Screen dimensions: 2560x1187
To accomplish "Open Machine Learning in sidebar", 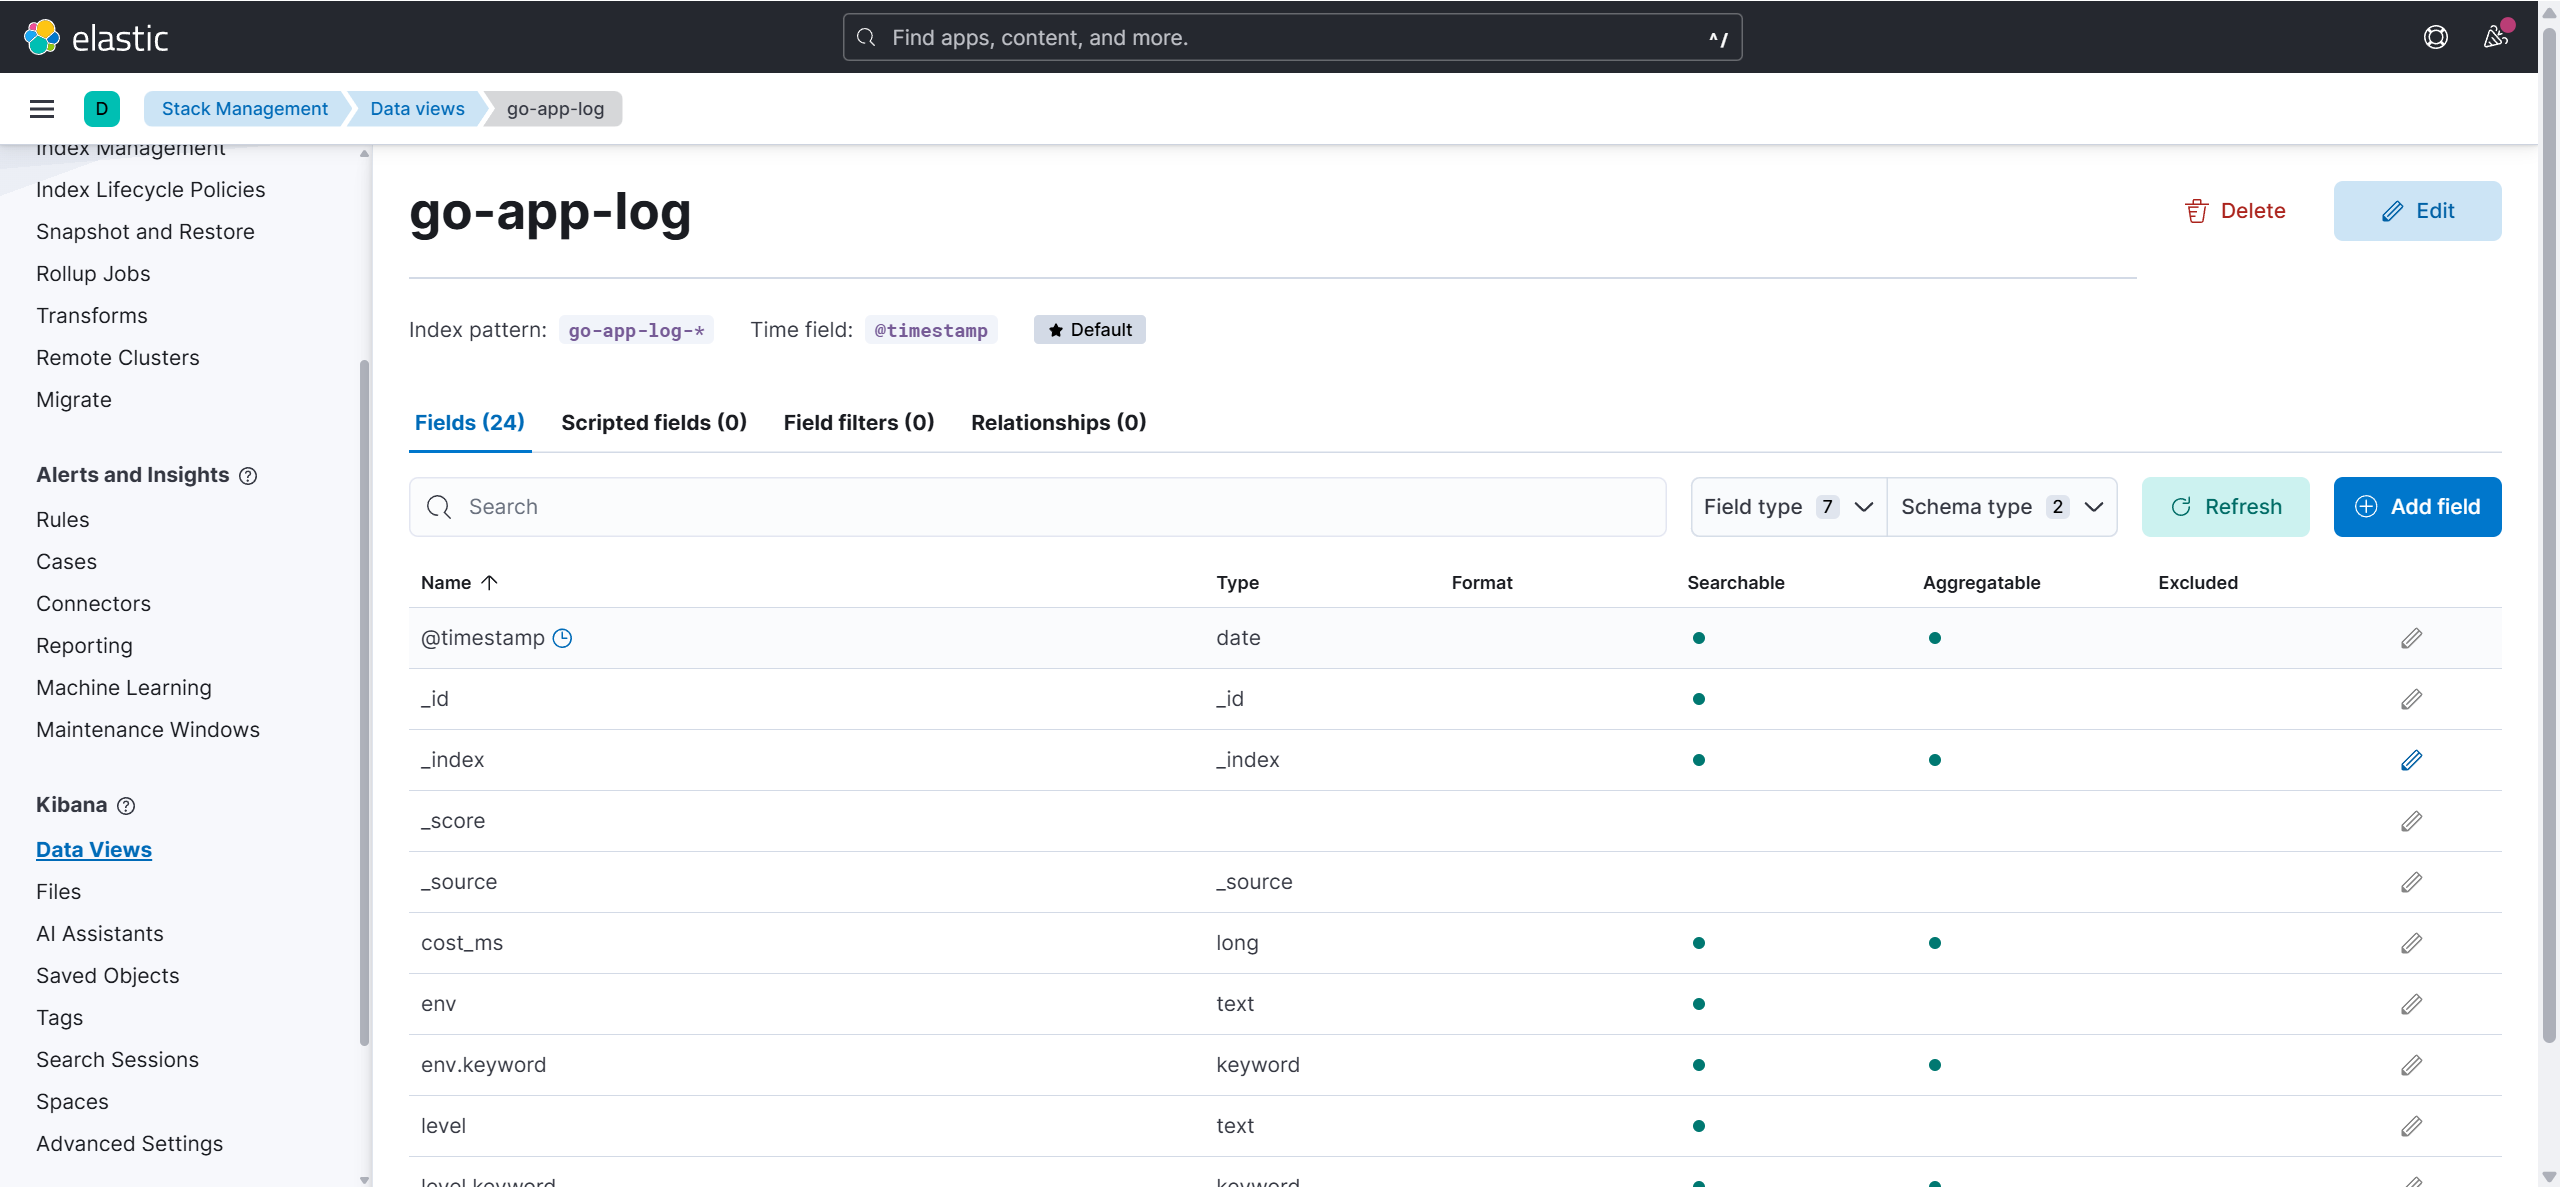I will click(x=124, y=688).
